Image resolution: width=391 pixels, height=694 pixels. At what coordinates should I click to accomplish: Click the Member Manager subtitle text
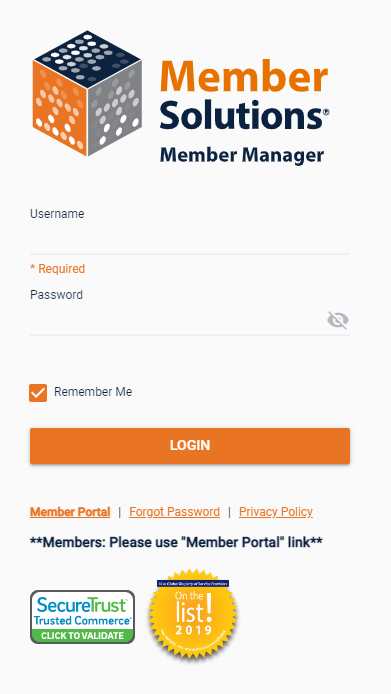click(x=242, y=155)
